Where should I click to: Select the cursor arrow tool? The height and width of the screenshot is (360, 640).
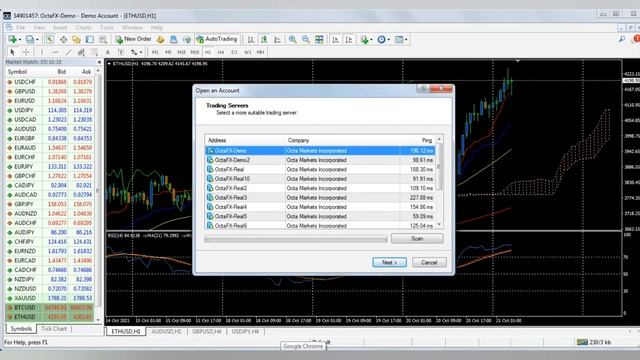[x=12, y=52]
